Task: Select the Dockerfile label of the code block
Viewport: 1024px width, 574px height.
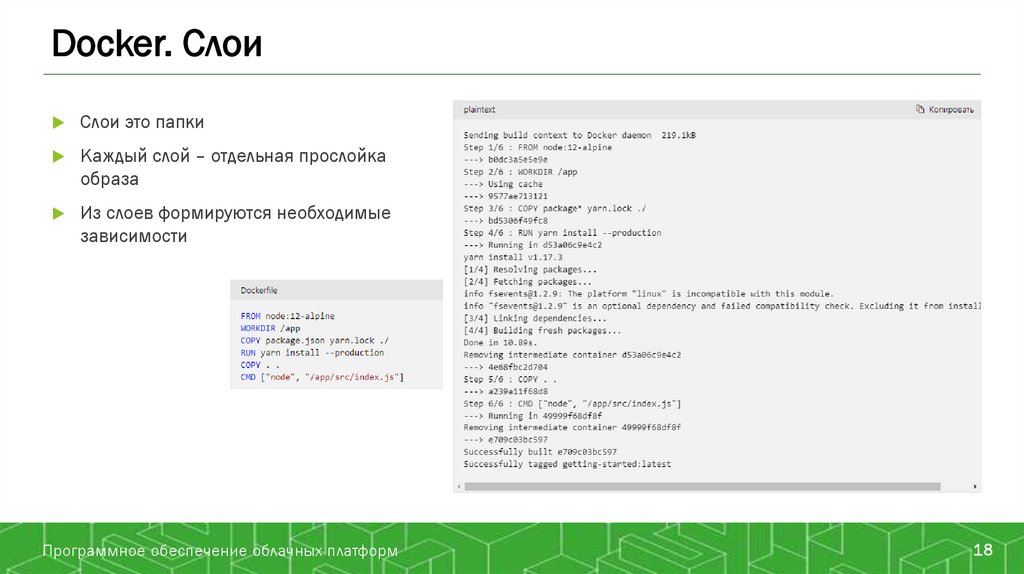Action: tap(259, 291)
